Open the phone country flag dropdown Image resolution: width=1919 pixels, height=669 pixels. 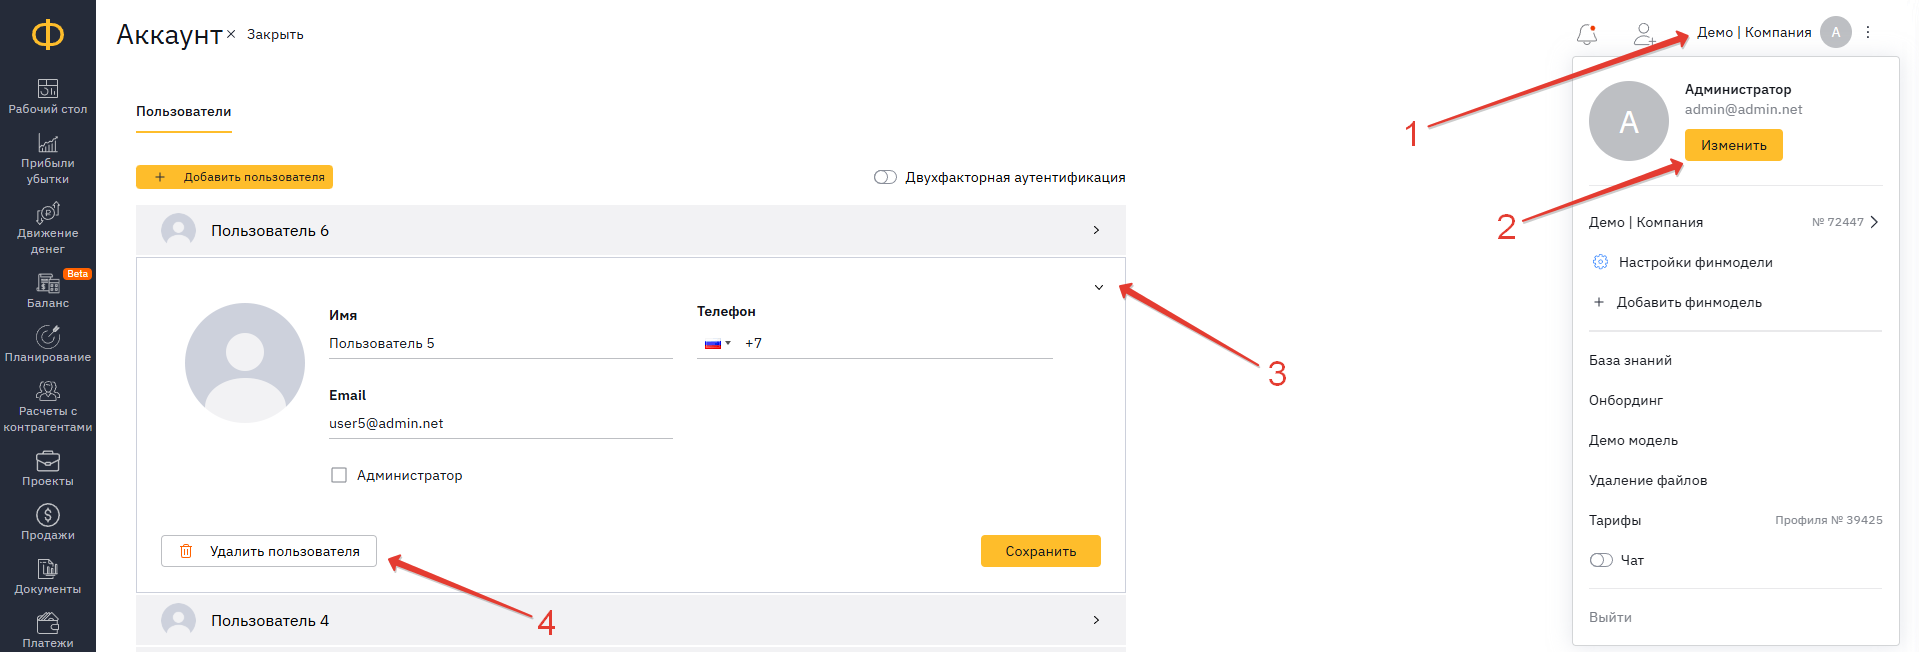coord(717,343)
